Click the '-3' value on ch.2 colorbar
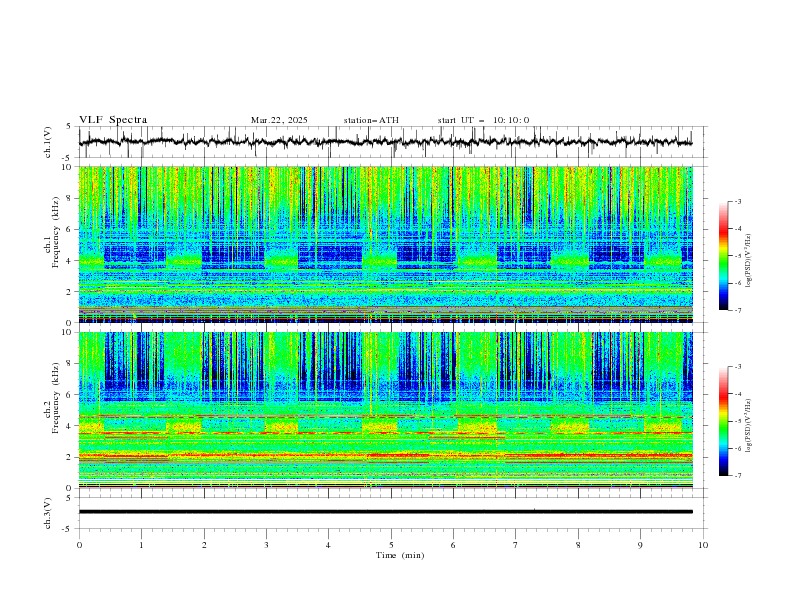Image resolution: width=792 pixels, height=612 pixels. click(737, 367)
